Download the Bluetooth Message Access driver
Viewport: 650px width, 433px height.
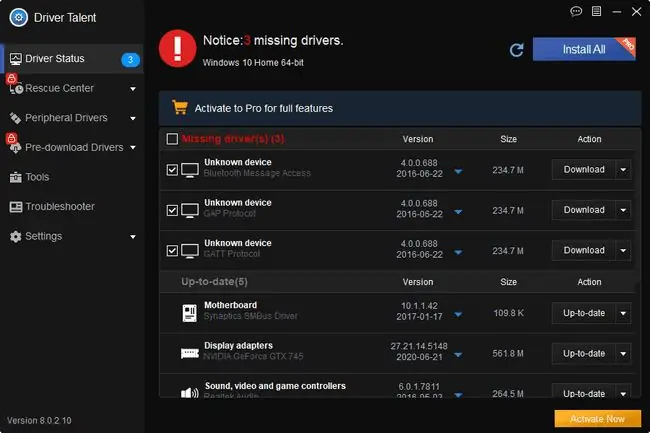coord(584,170)
